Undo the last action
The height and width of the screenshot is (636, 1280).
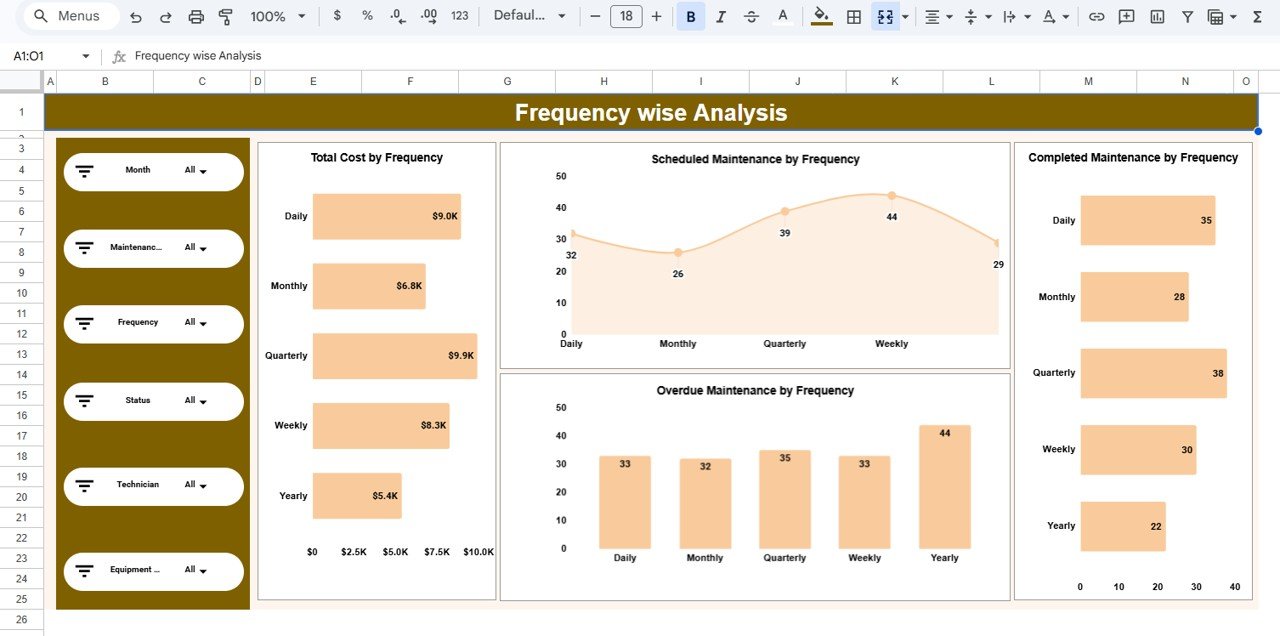pyautogui.click(x=136, y=16)
